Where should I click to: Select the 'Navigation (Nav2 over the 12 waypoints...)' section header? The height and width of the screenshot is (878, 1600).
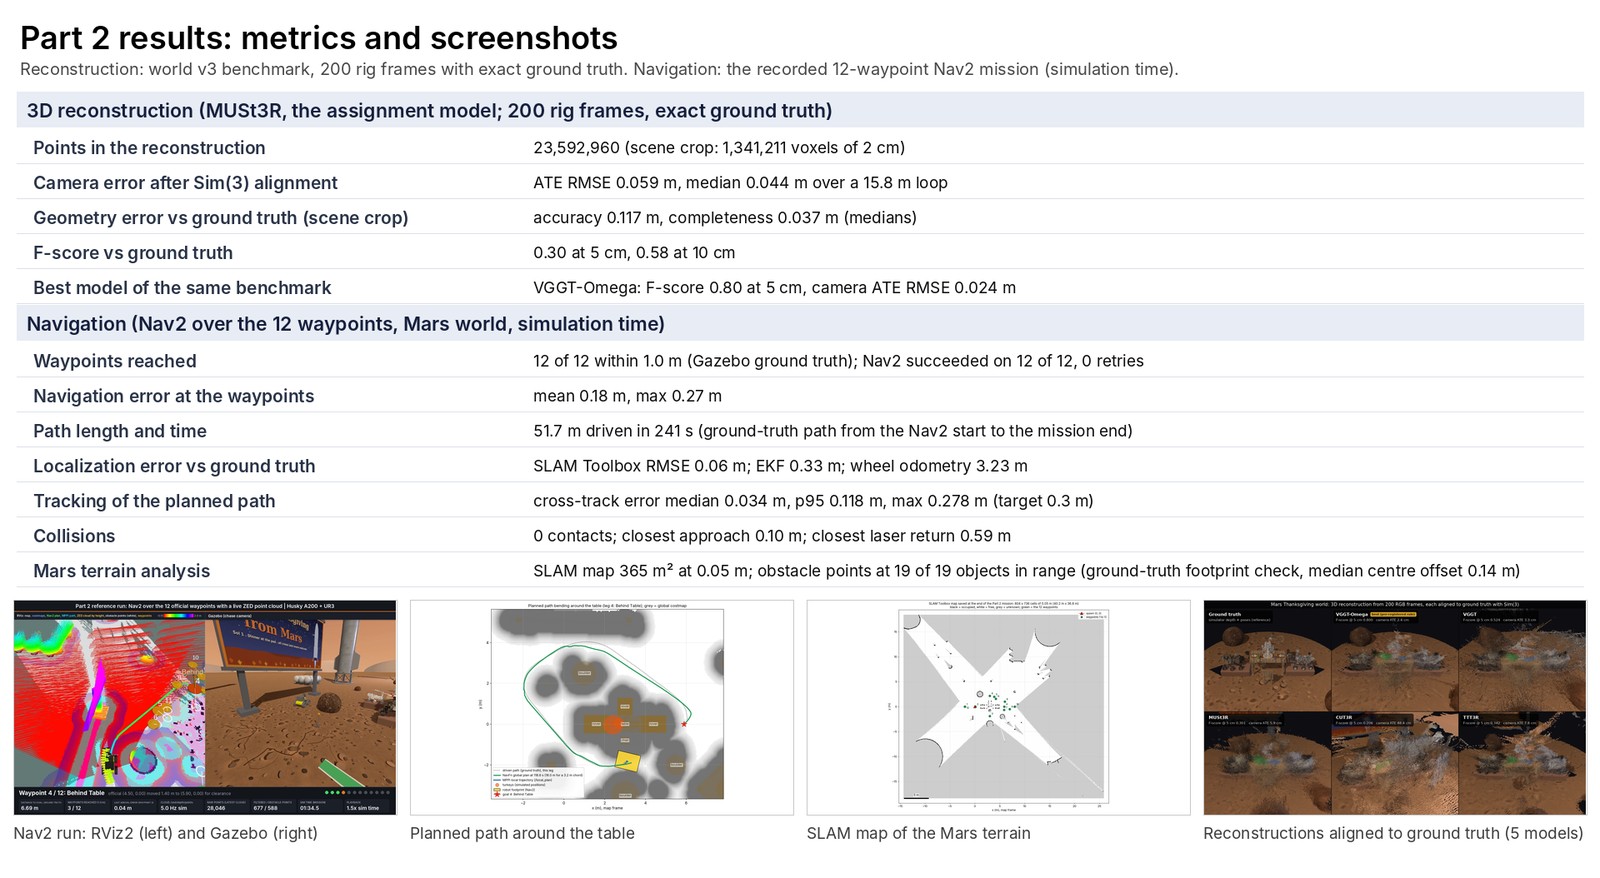(x=800, y=323)
